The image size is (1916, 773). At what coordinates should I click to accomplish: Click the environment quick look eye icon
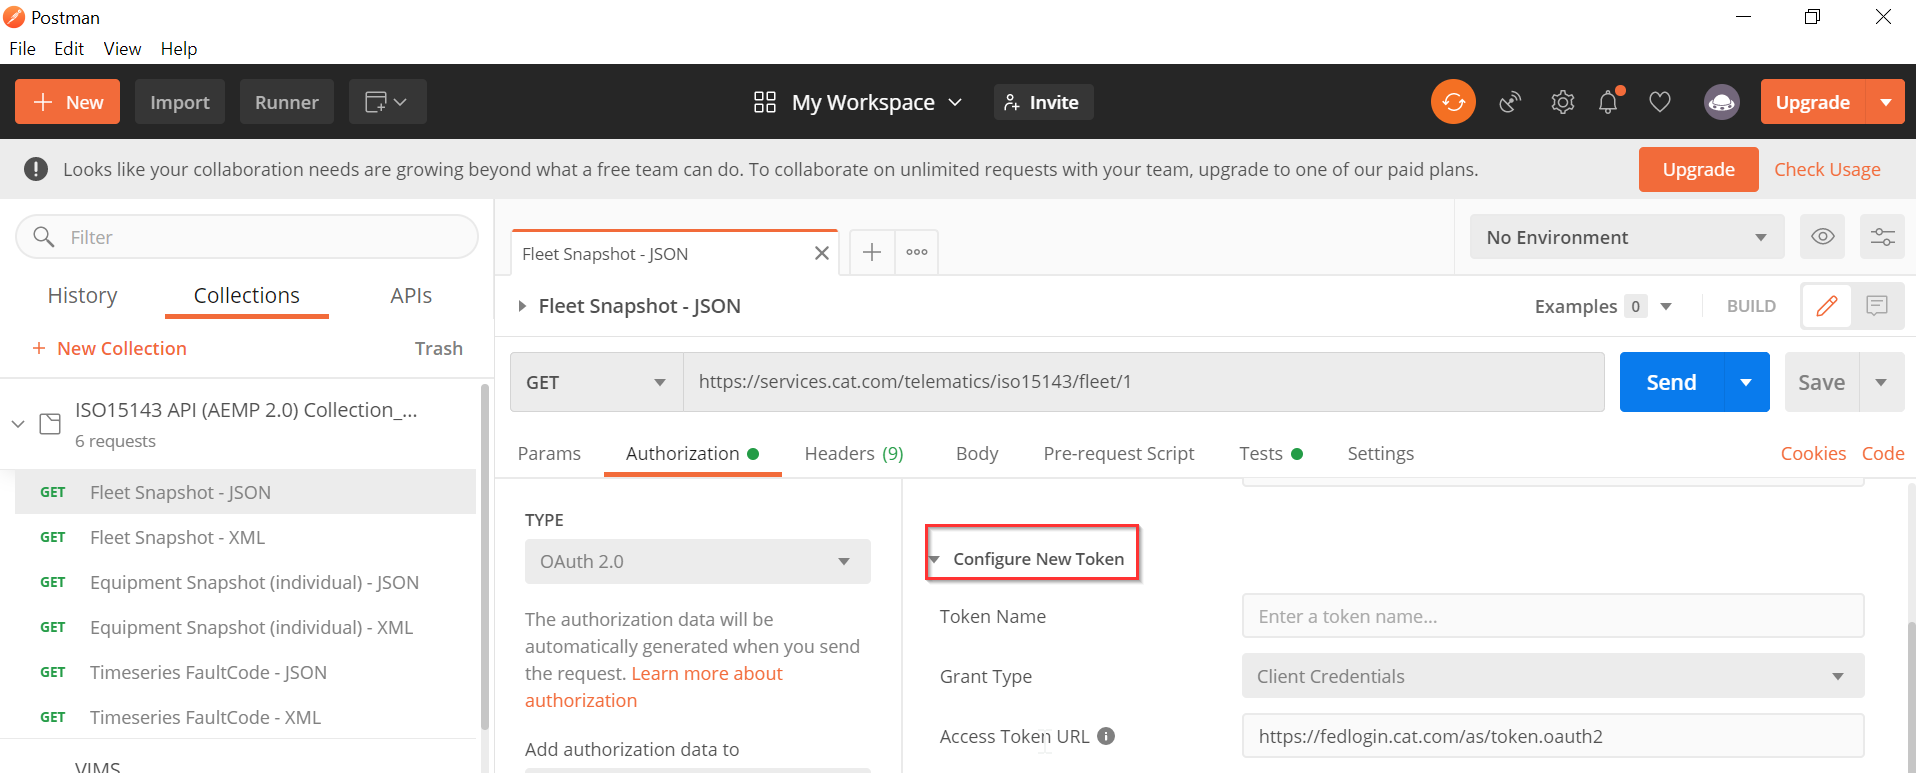point(1822,237)
